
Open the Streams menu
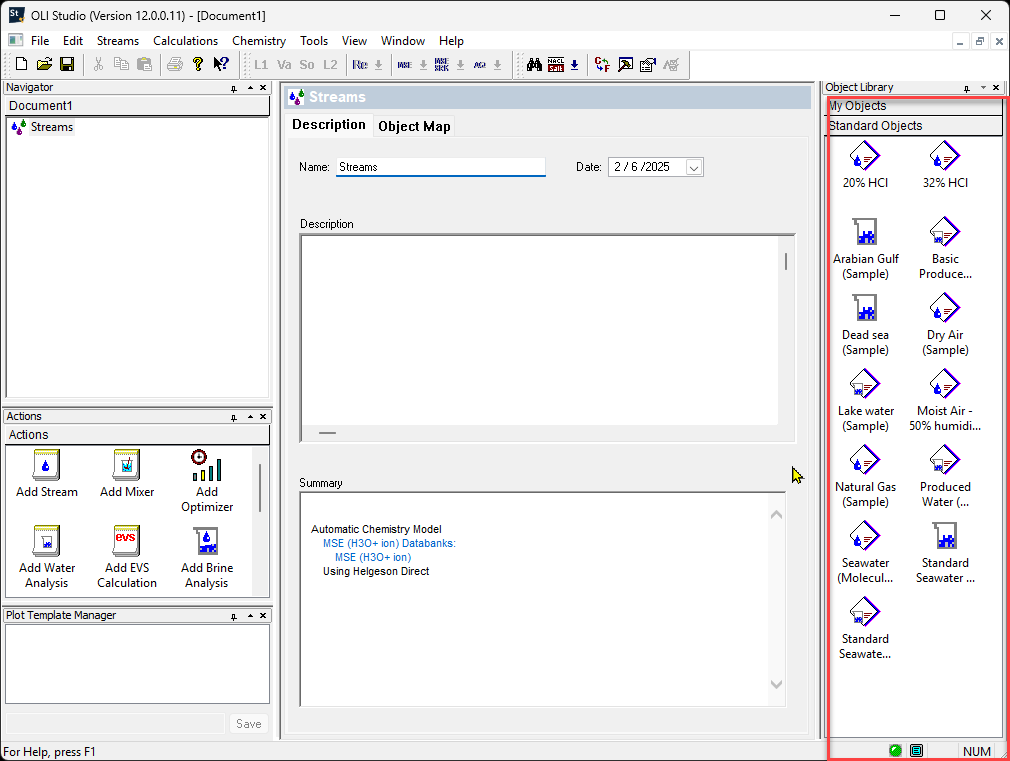118,41
